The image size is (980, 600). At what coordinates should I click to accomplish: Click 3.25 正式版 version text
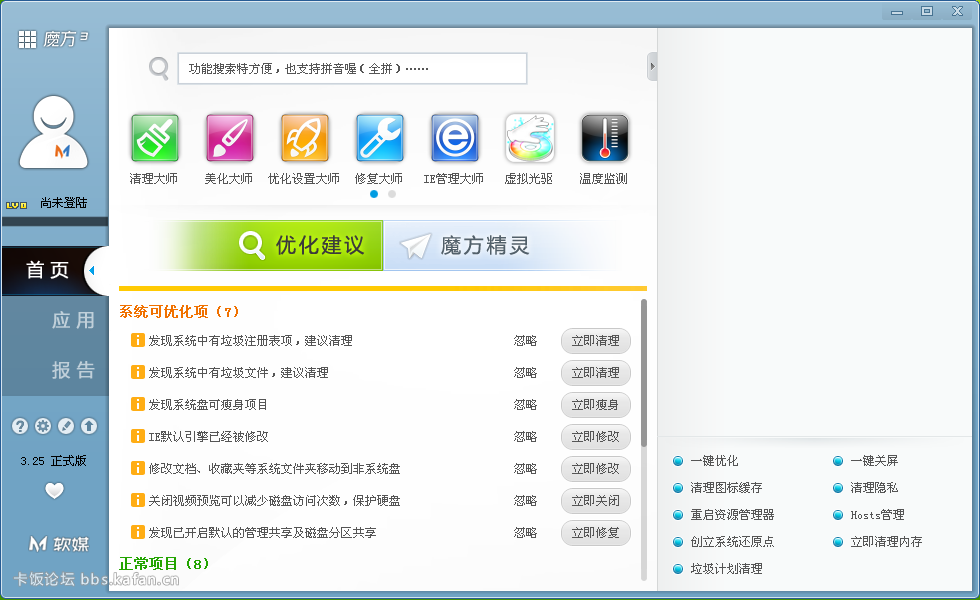click(53, 461)
